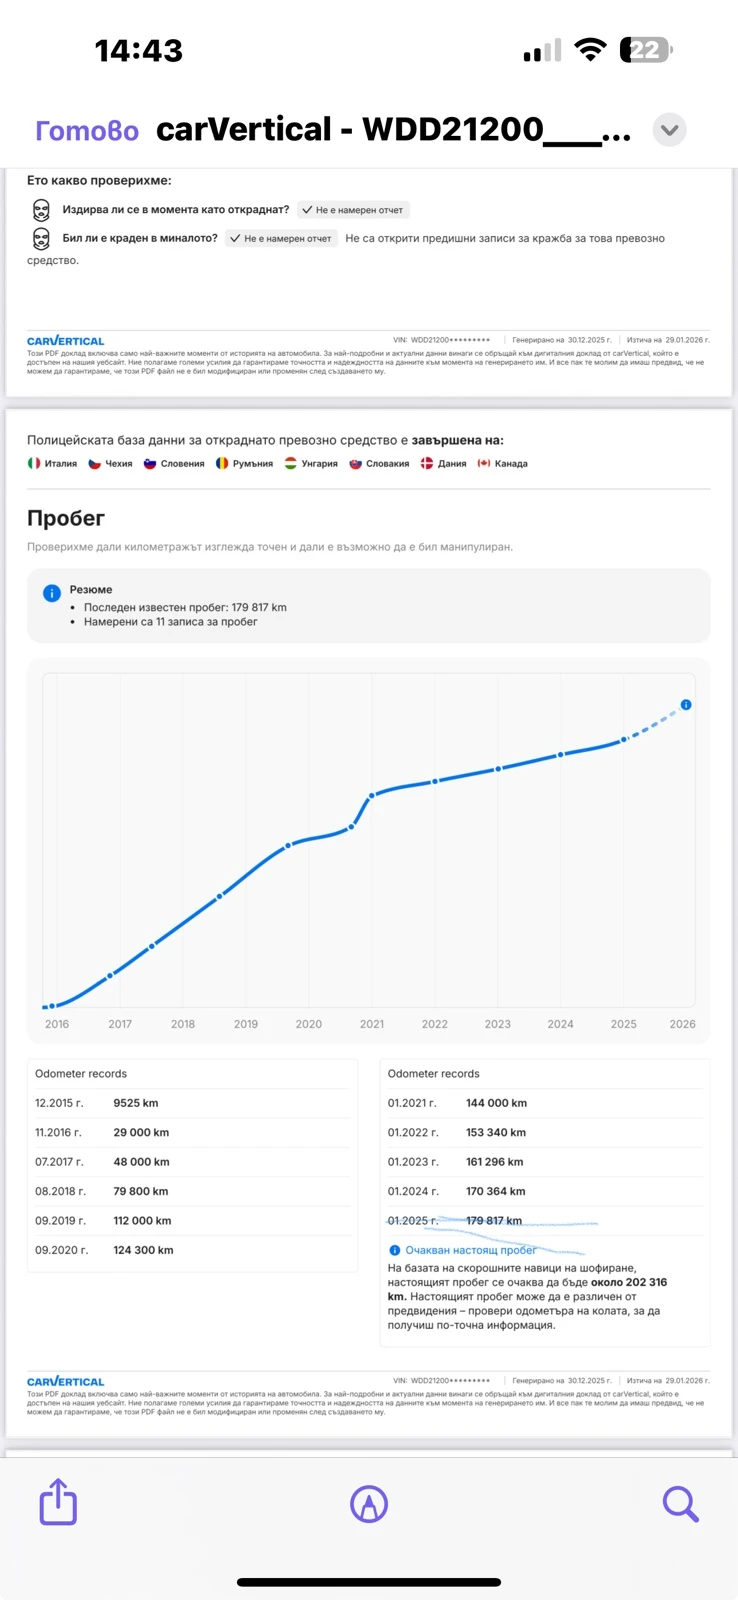Tap the Canada flag icon

484,464
